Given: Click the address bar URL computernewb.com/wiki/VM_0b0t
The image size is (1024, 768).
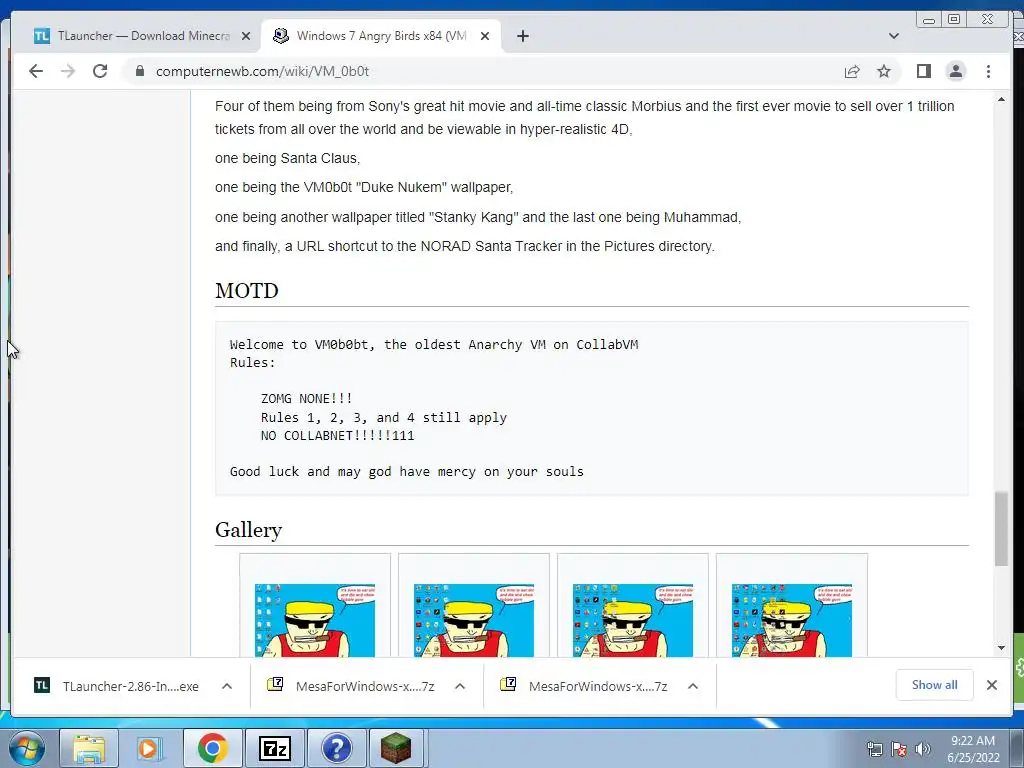Looking at the screenshot, I should (x=263, y=71).
